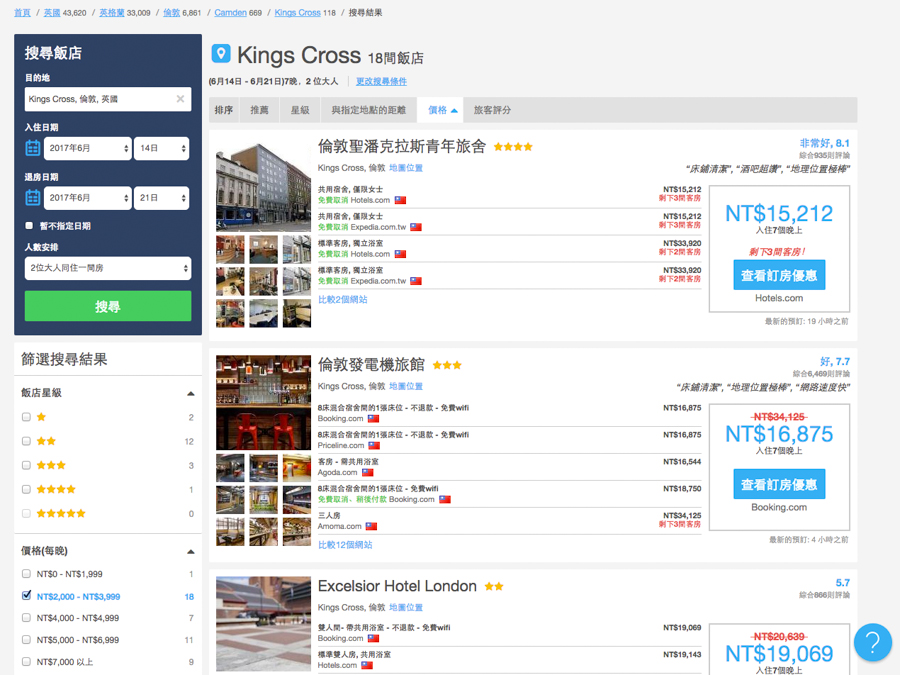
Task: Open 地圖位置 for Excelsior Hotel London
Action: click(406, 607)
